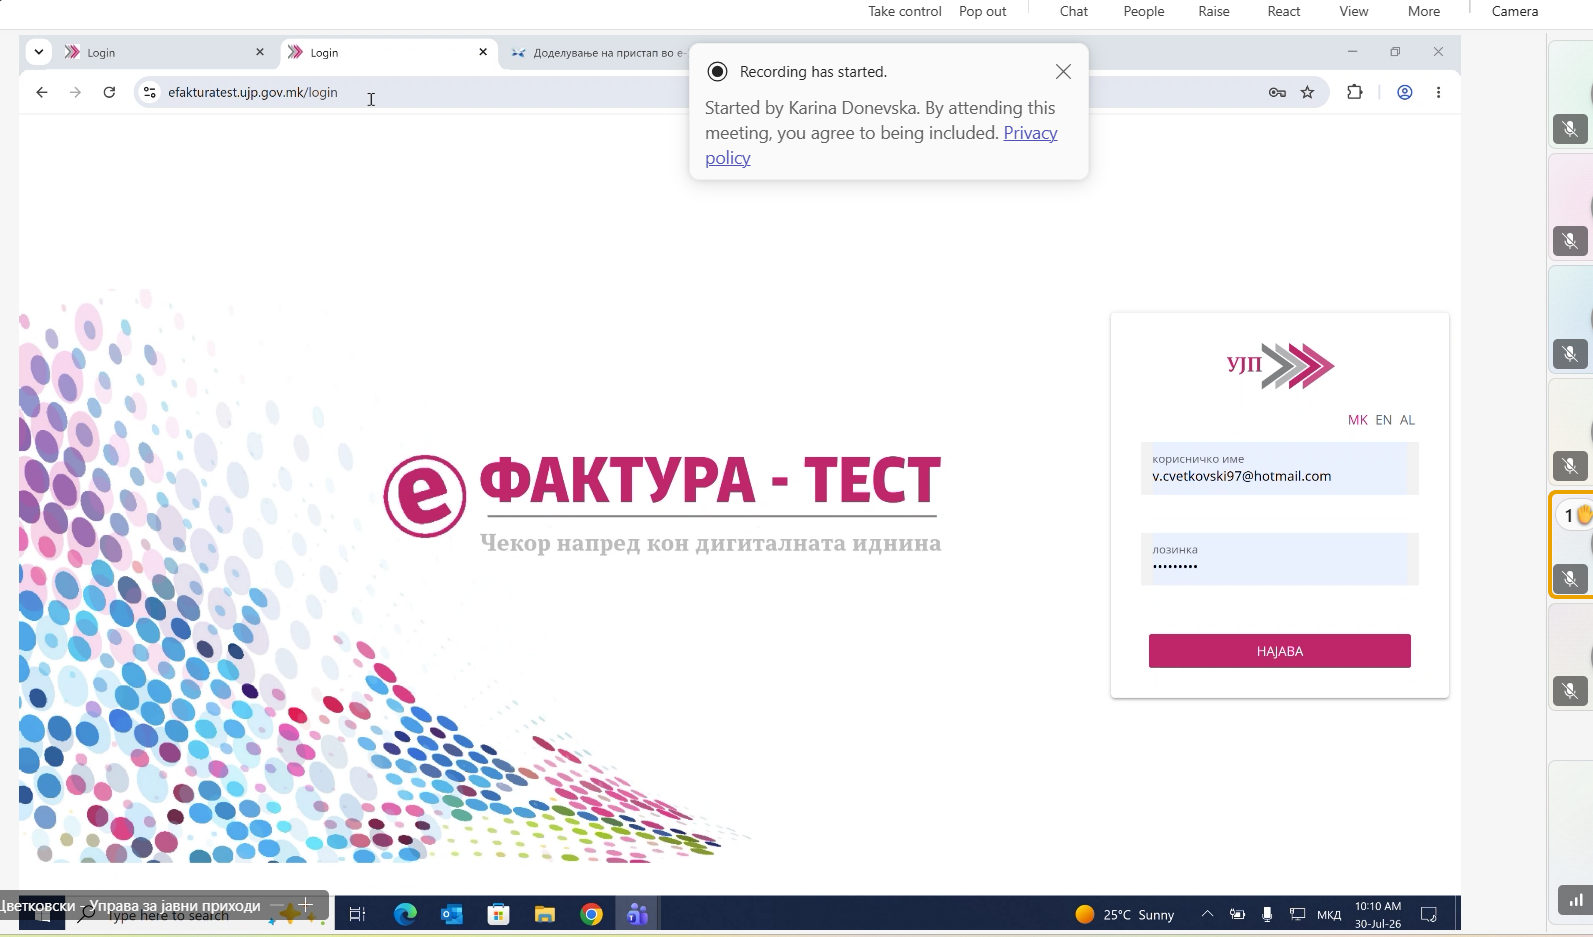1593x937 pixels.
Task: Open Outlook from the taskbar
Action: (452, 914)
